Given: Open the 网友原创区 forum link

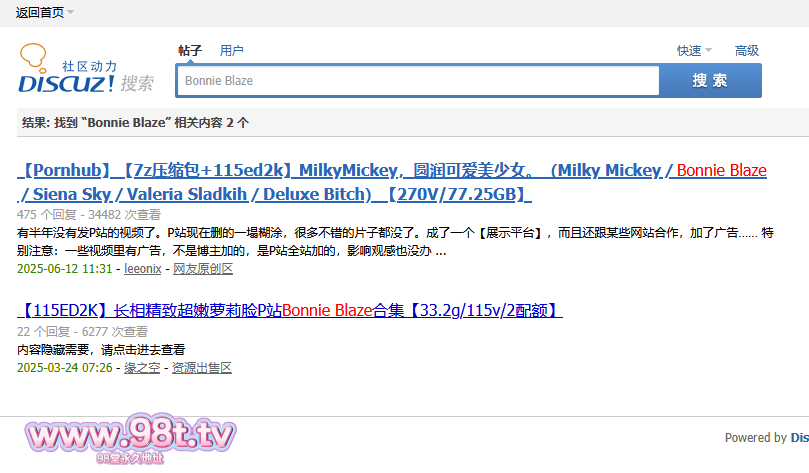Looking at the screenshot, I should coord(203,269).
